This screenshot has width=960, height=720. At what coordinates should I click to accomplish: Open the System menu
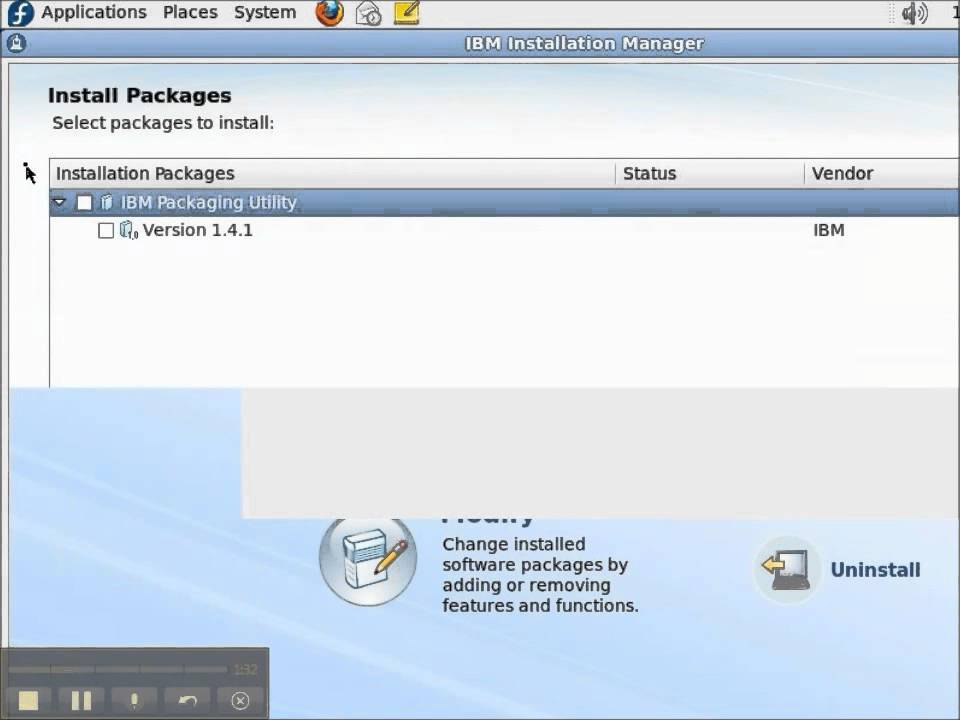[264, 12]
